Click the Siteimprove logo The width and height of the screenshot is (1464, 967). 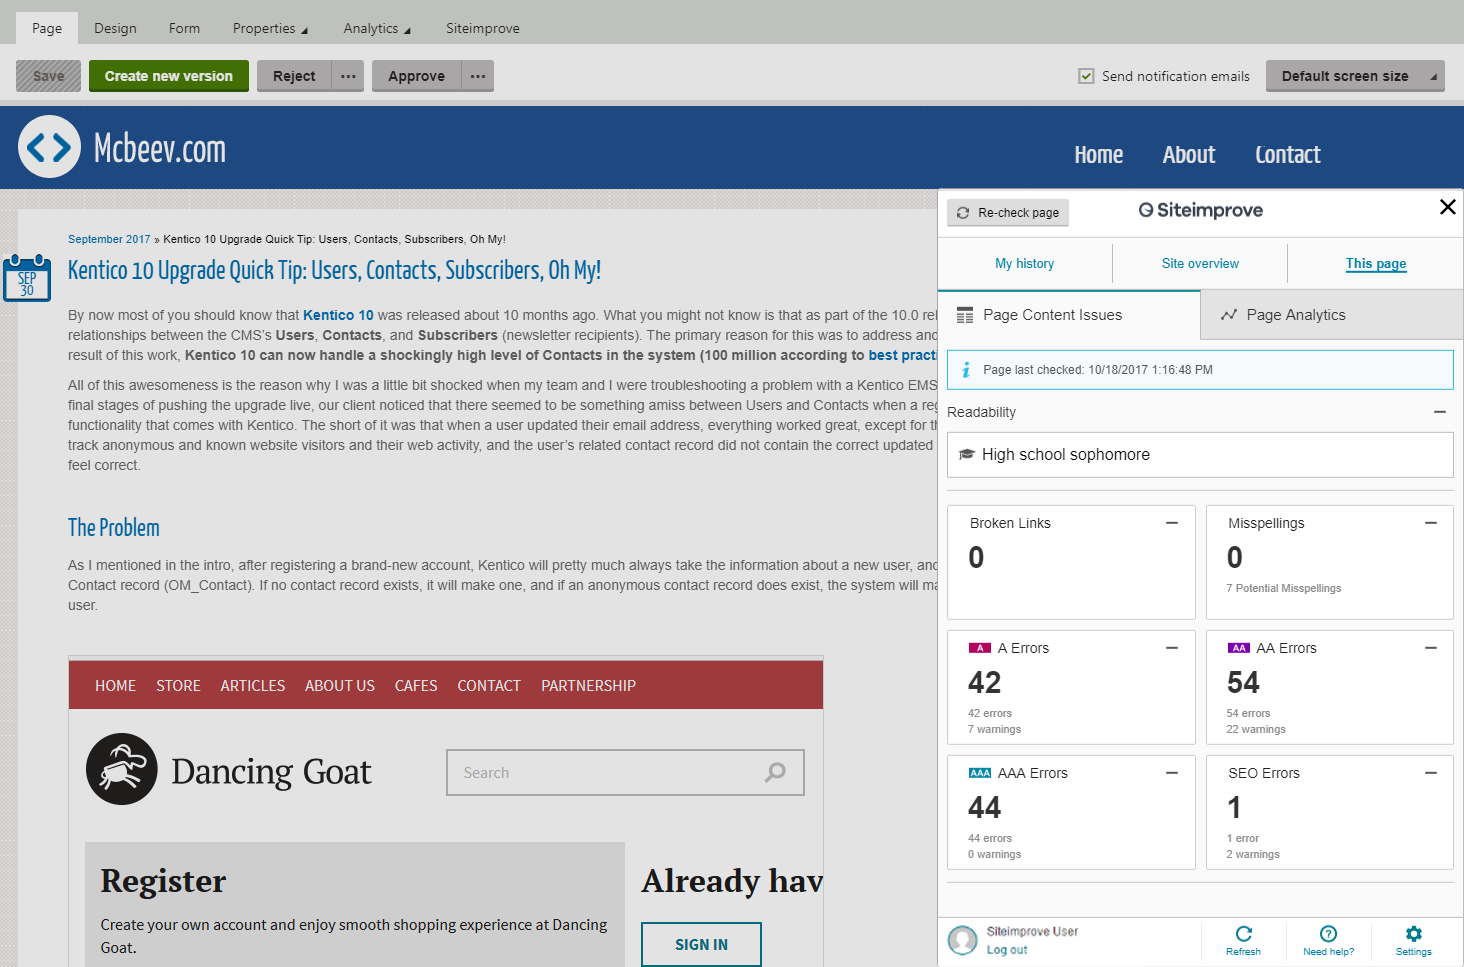coord(1200,210)
